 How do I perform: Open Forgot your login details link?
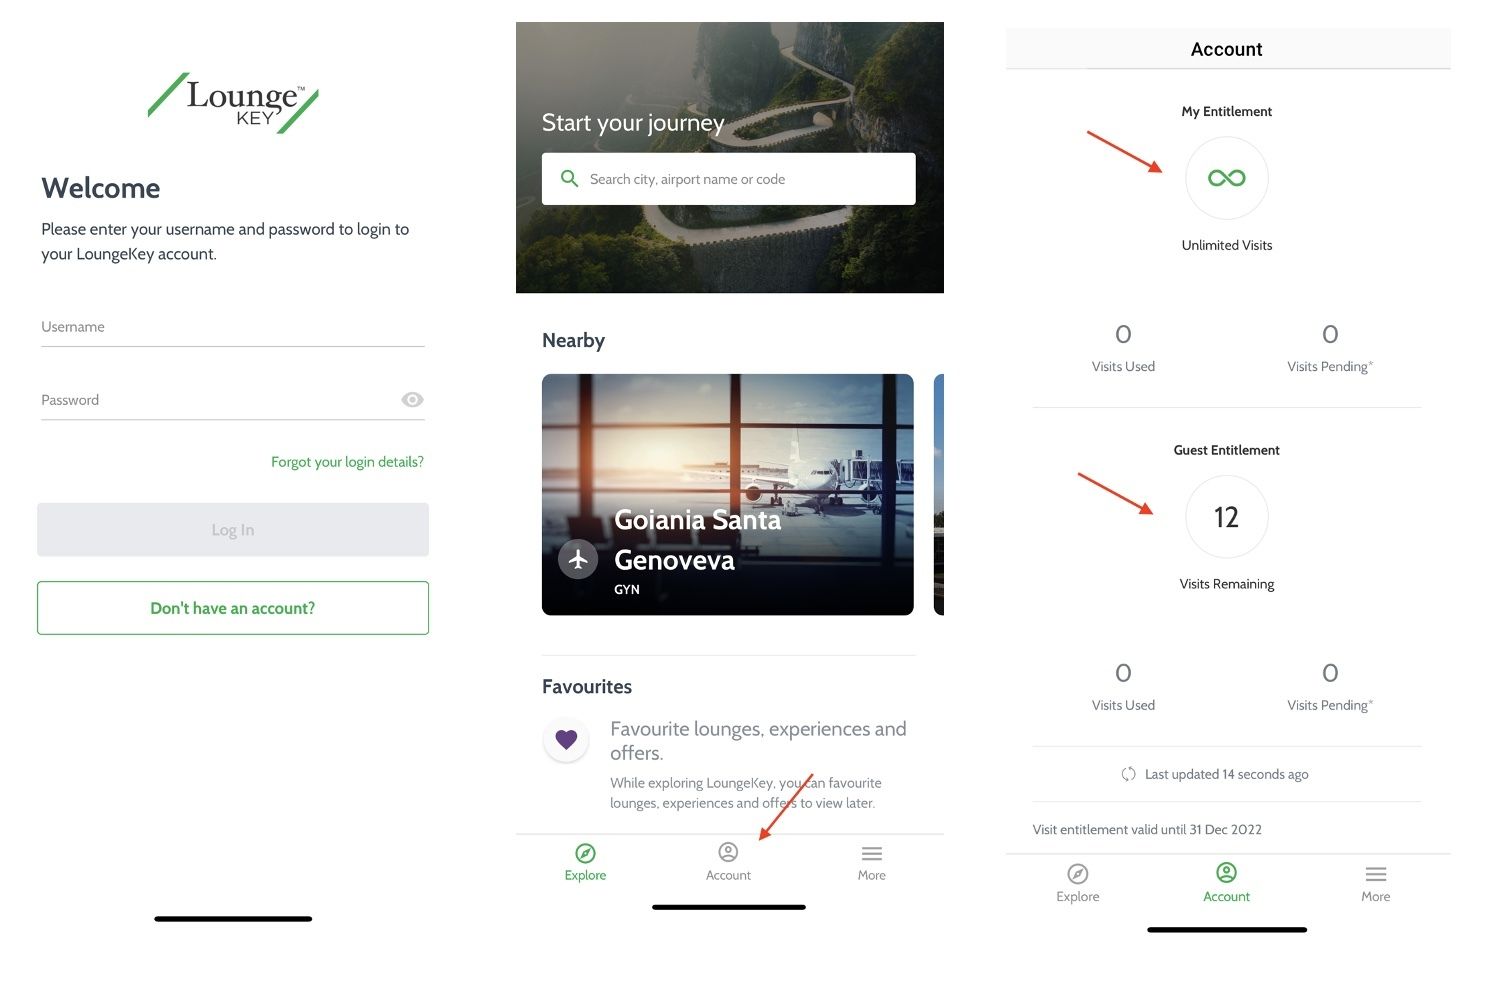click(347, 462)
